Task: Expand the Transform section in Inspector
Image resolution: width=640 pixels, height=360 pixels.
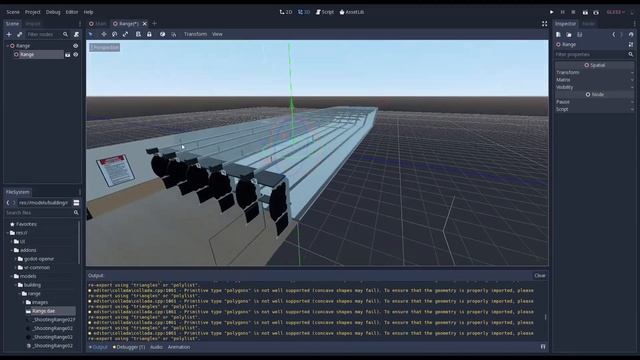Action: [x=594, y=72]
